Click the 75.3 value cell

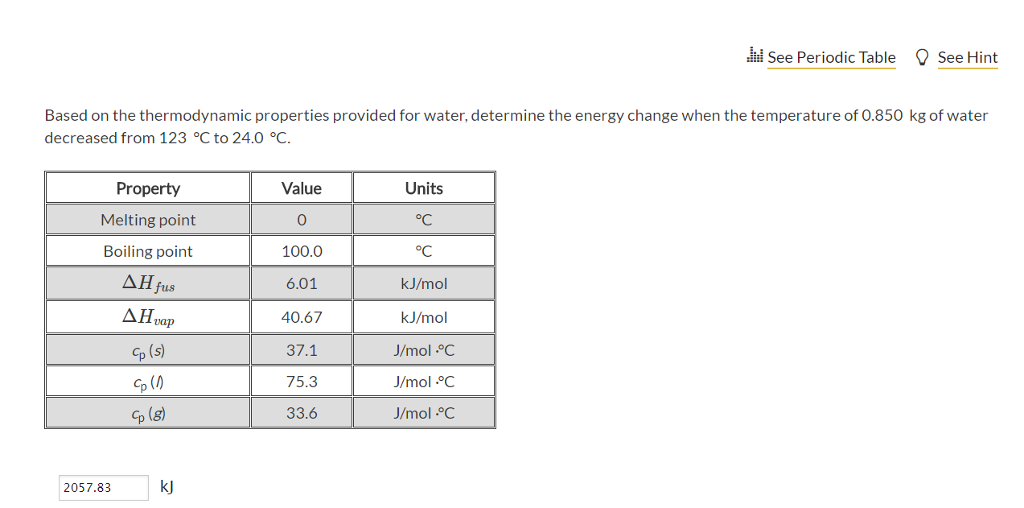click(x=301, y=381)
